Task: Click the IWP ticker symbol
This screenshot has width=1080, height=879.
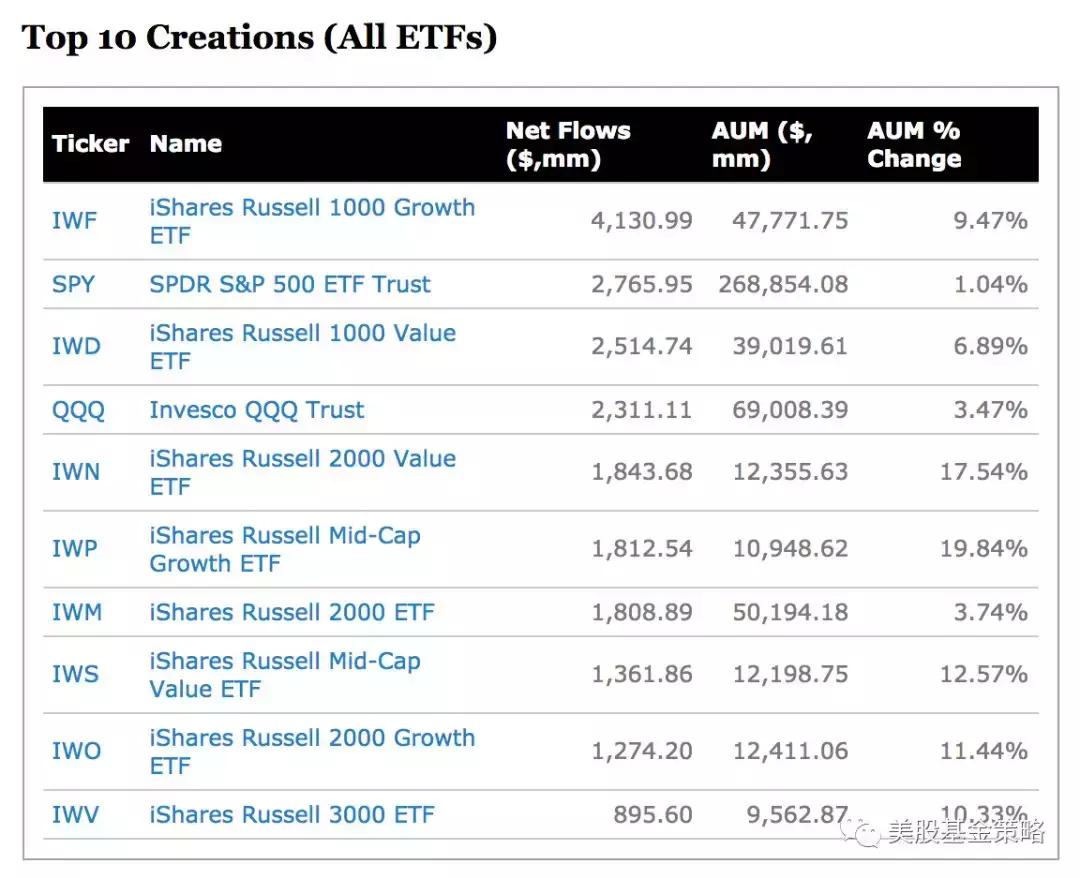Action: [x=75, y=549]
